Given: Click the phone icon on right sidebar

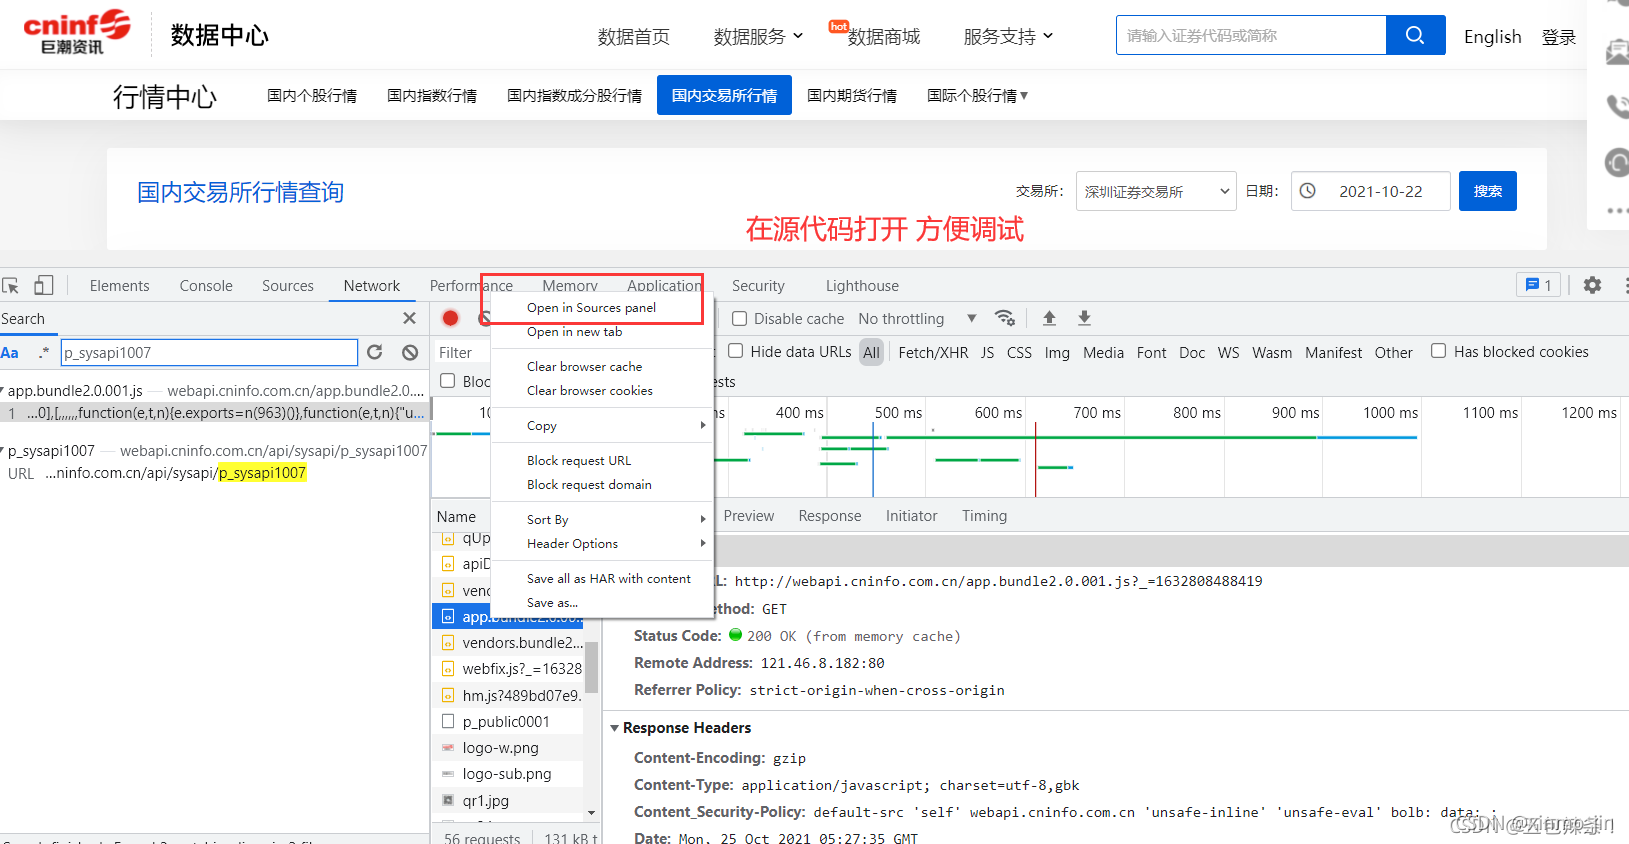Looking at the screenshot, I should [x=1617, y=106].
